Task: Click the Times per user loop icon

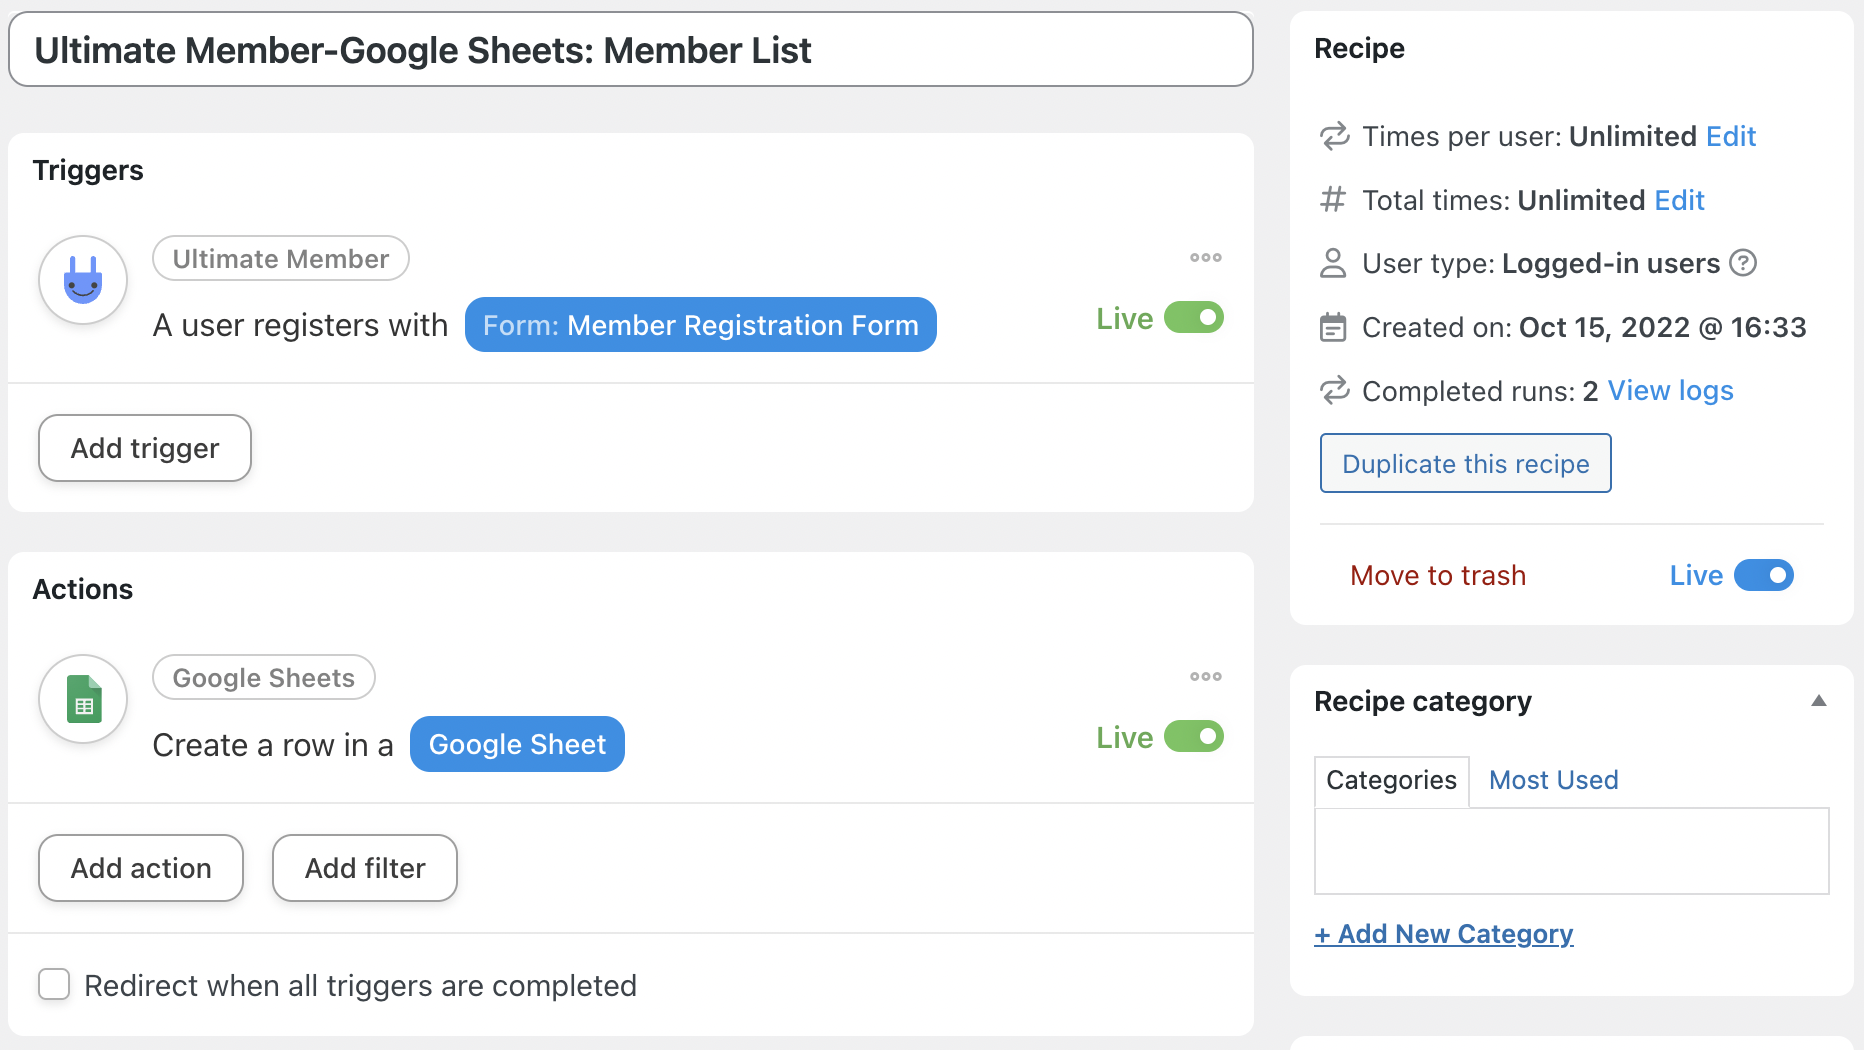Action: pos(1334,136)
